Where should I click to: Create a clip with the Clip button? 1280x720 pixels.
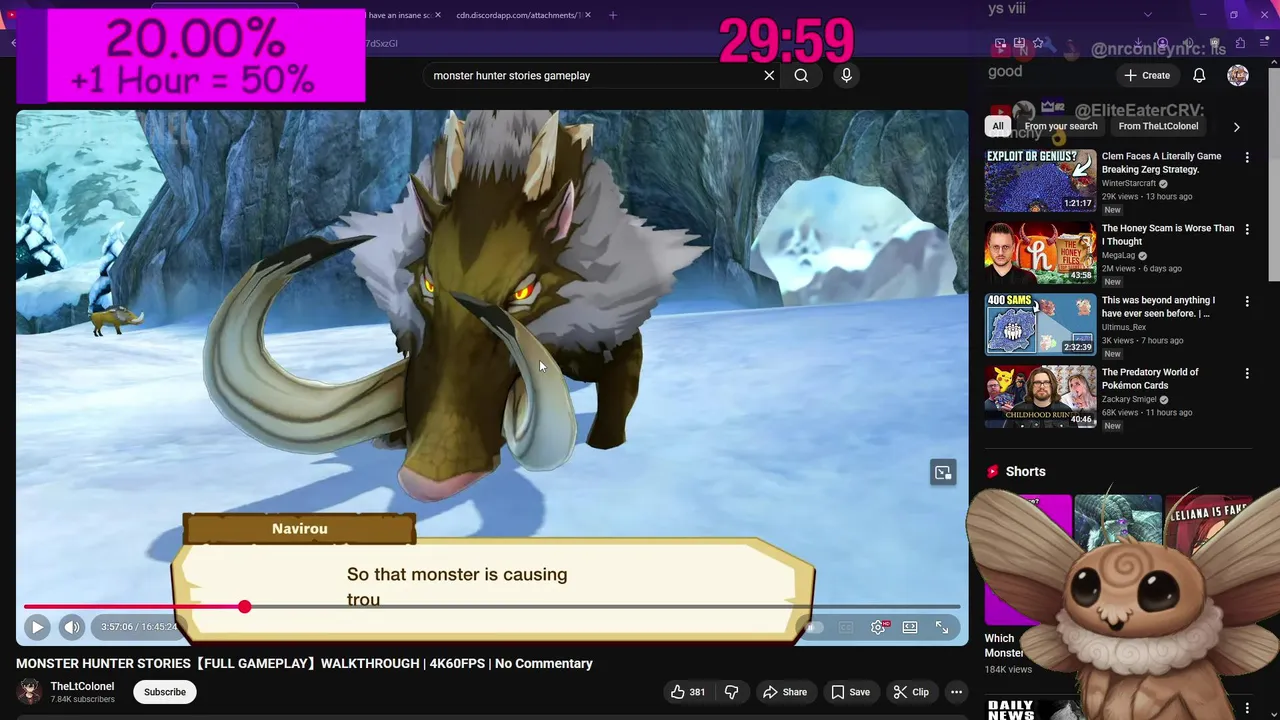[x=911, y=692]
